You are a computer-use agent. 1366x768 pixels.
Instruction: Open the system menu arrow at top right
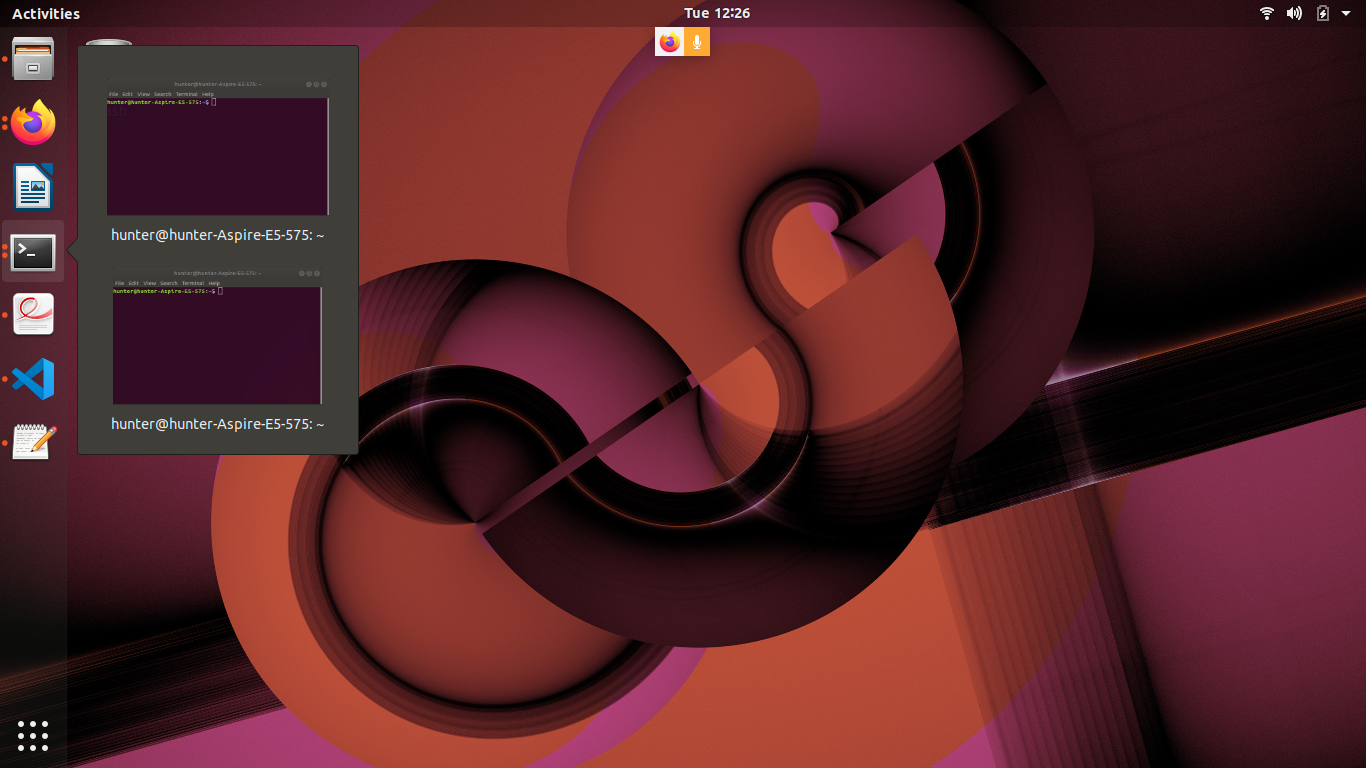point(1345,13)
